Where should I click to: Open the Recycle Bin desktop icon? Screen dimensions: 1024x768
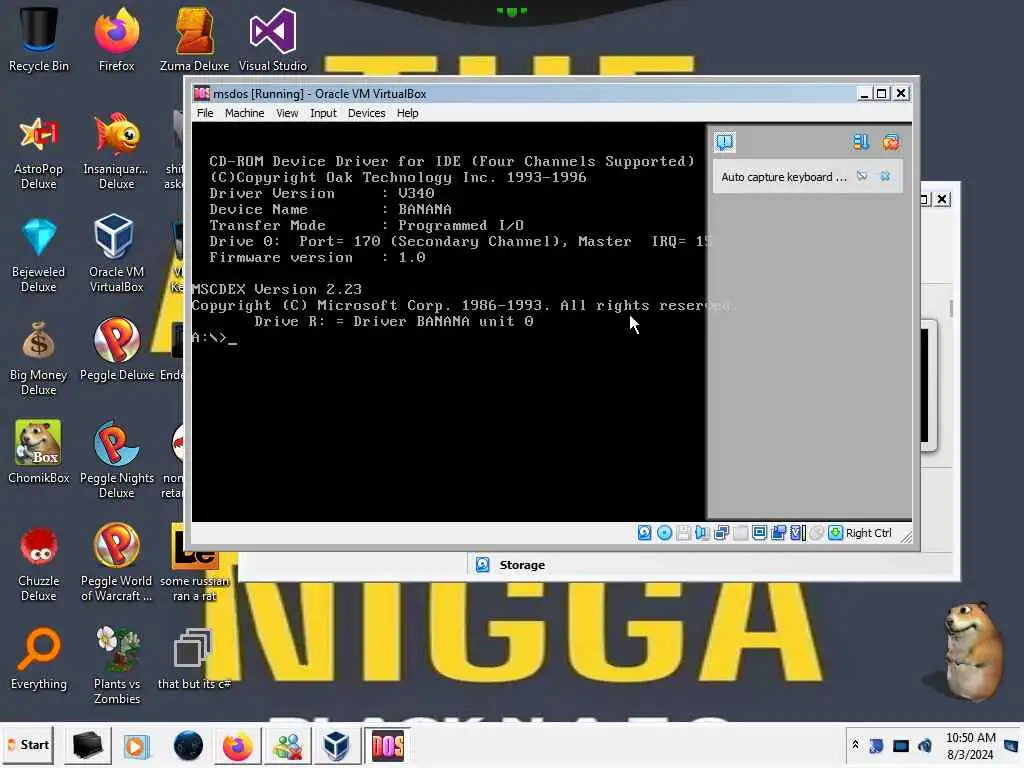(x=39, y=39)
